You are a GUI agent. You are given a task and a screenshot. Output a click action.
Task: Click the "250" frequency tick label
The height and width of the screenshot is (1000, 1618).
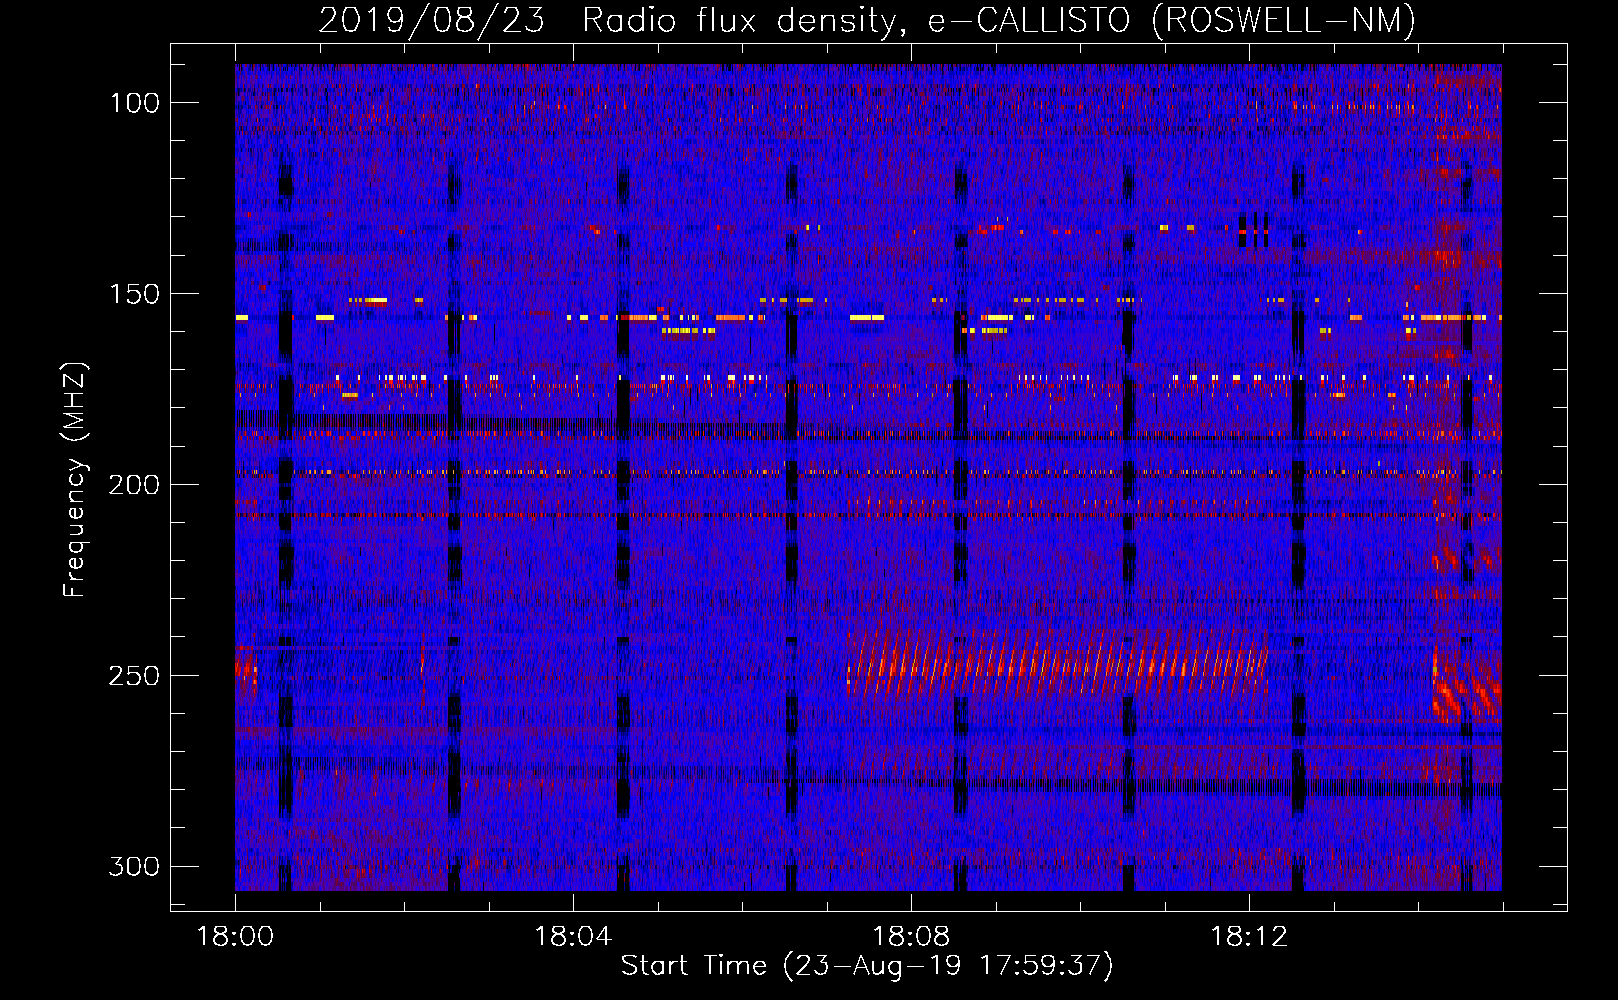[135, 676]
